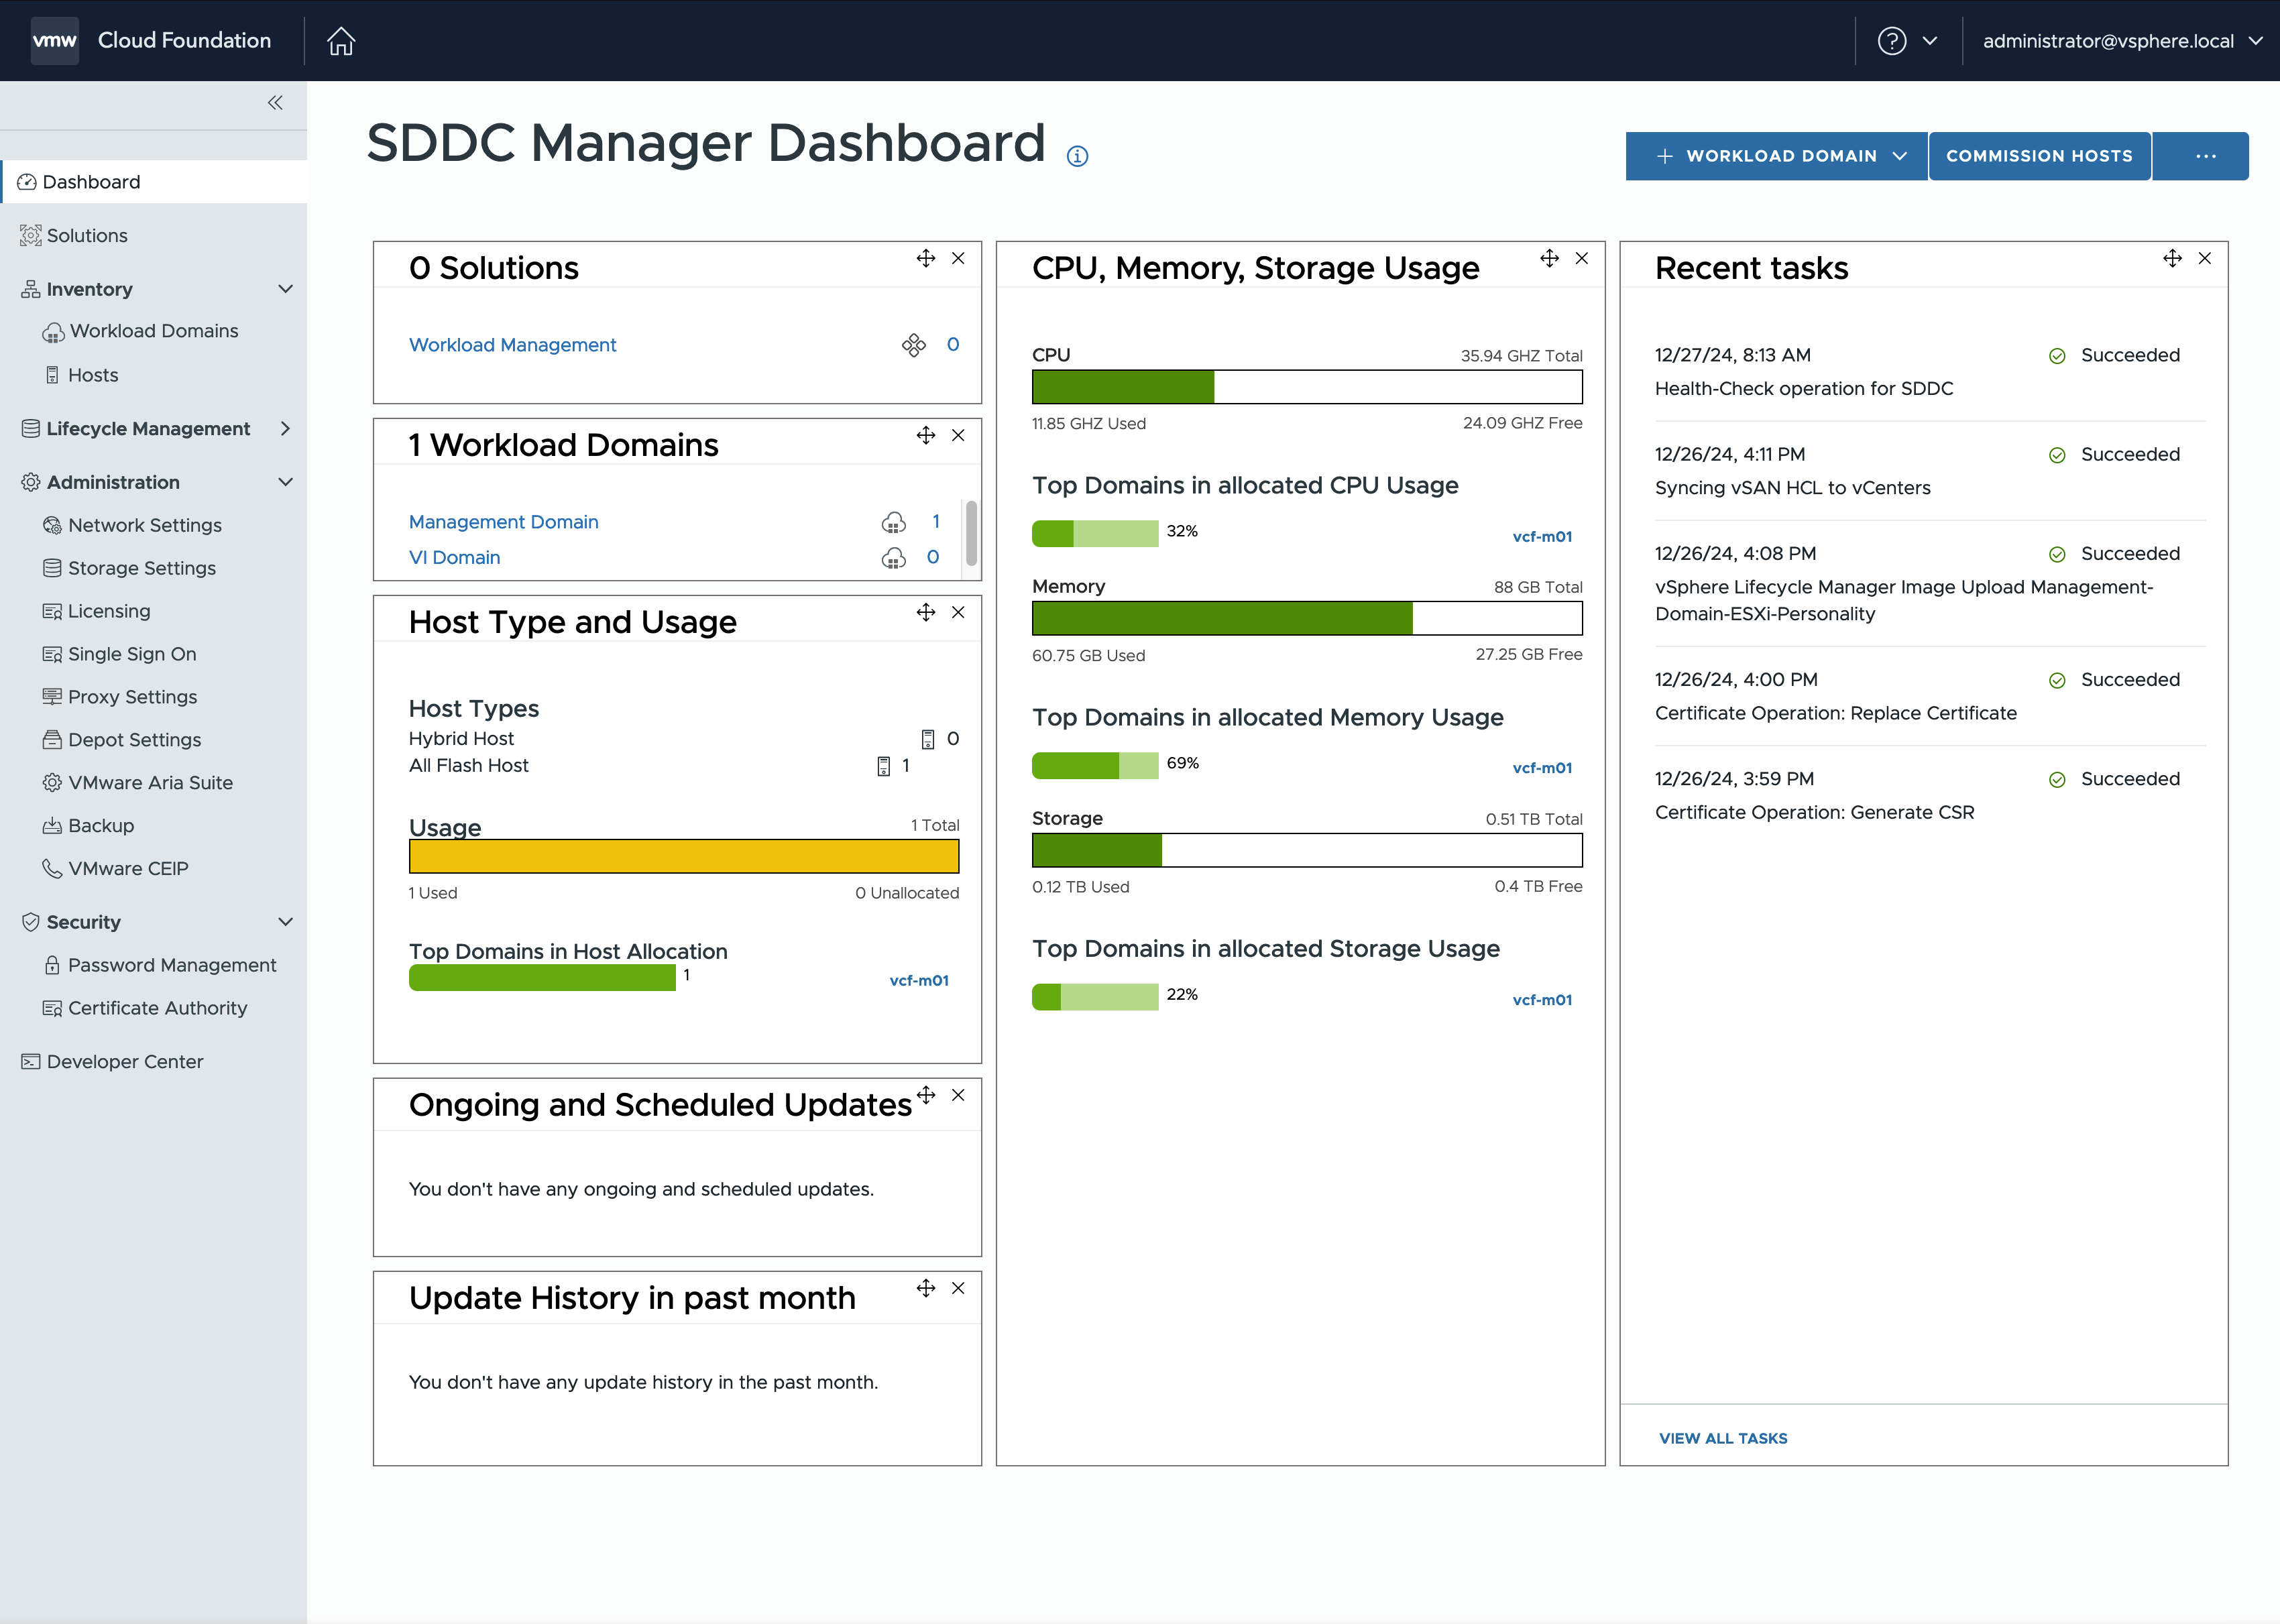Close the 0 Solutions widget
The height and width of the screenshot is (1624, 2280).
tap(958, 258)
